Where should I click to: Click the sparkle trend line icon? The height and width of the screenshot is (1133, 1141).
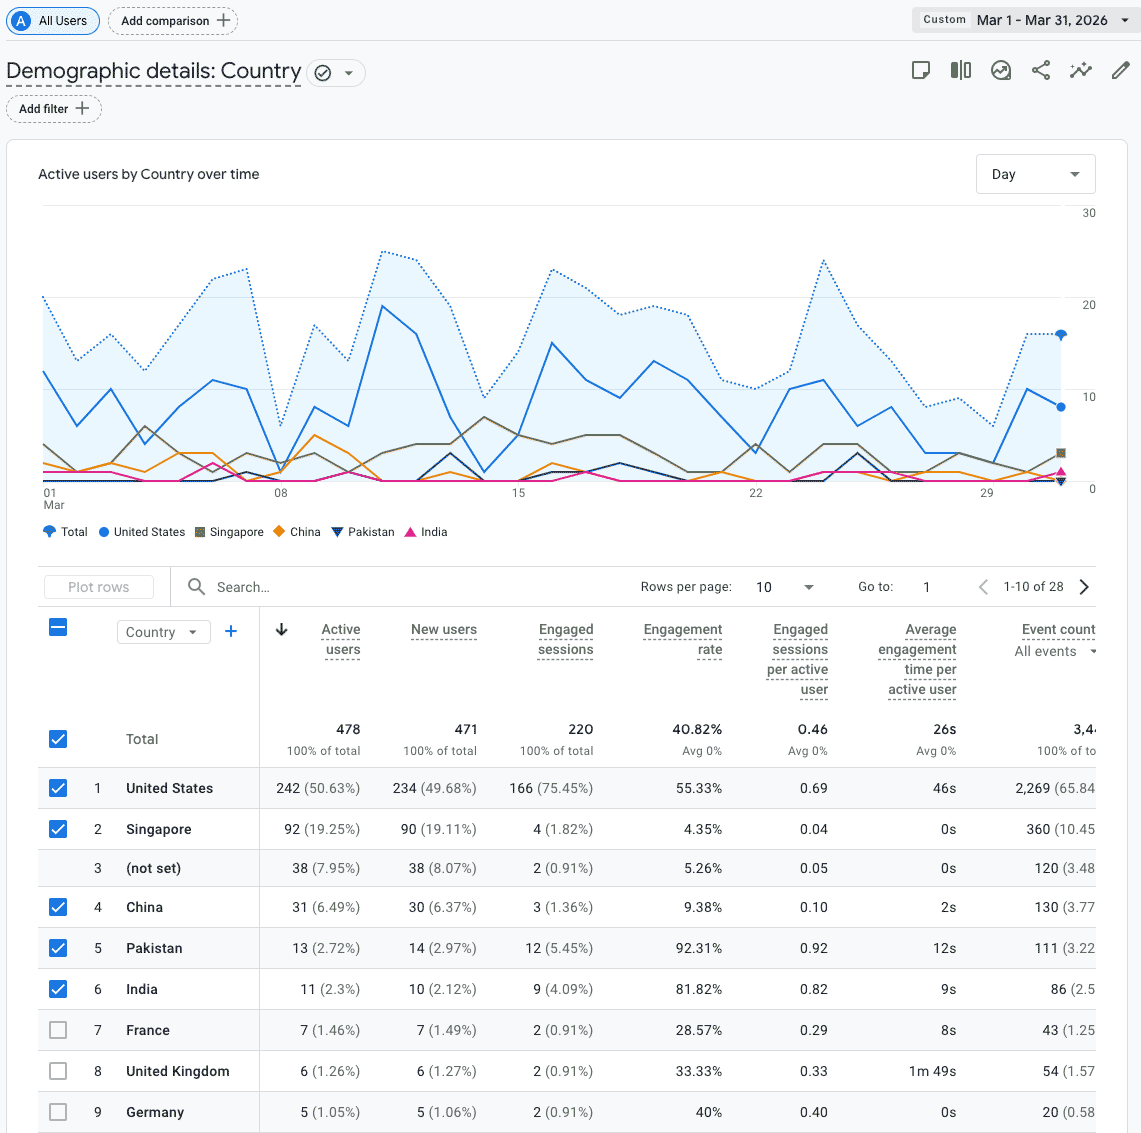click(1081, 70)
